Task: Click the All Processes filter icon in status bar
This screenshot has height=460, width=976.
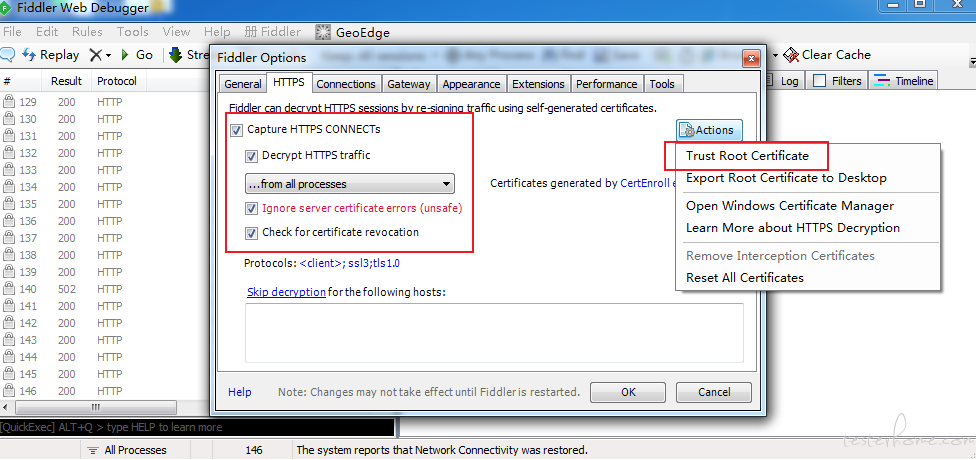Action: pyautogui.click(x=93, y=450)
